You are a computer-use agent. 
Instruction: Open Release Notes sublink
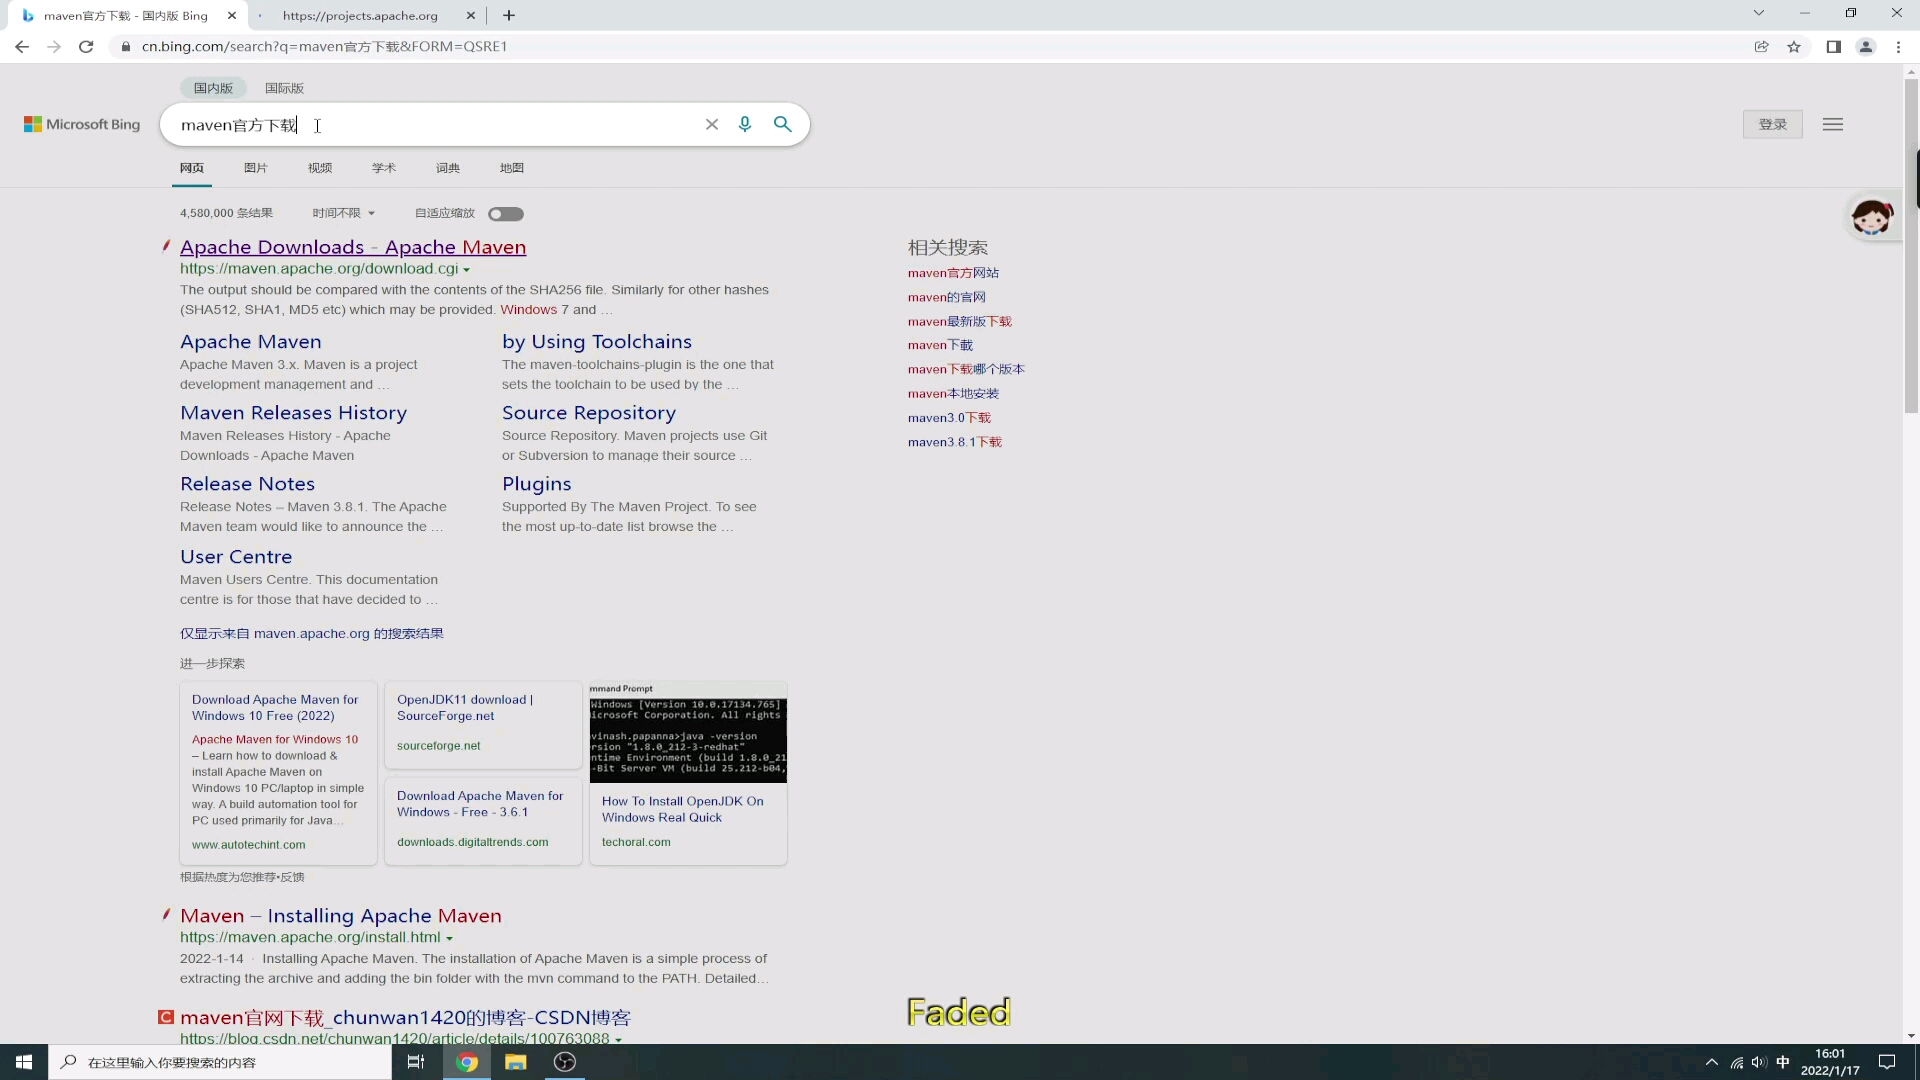click(247, 484)
